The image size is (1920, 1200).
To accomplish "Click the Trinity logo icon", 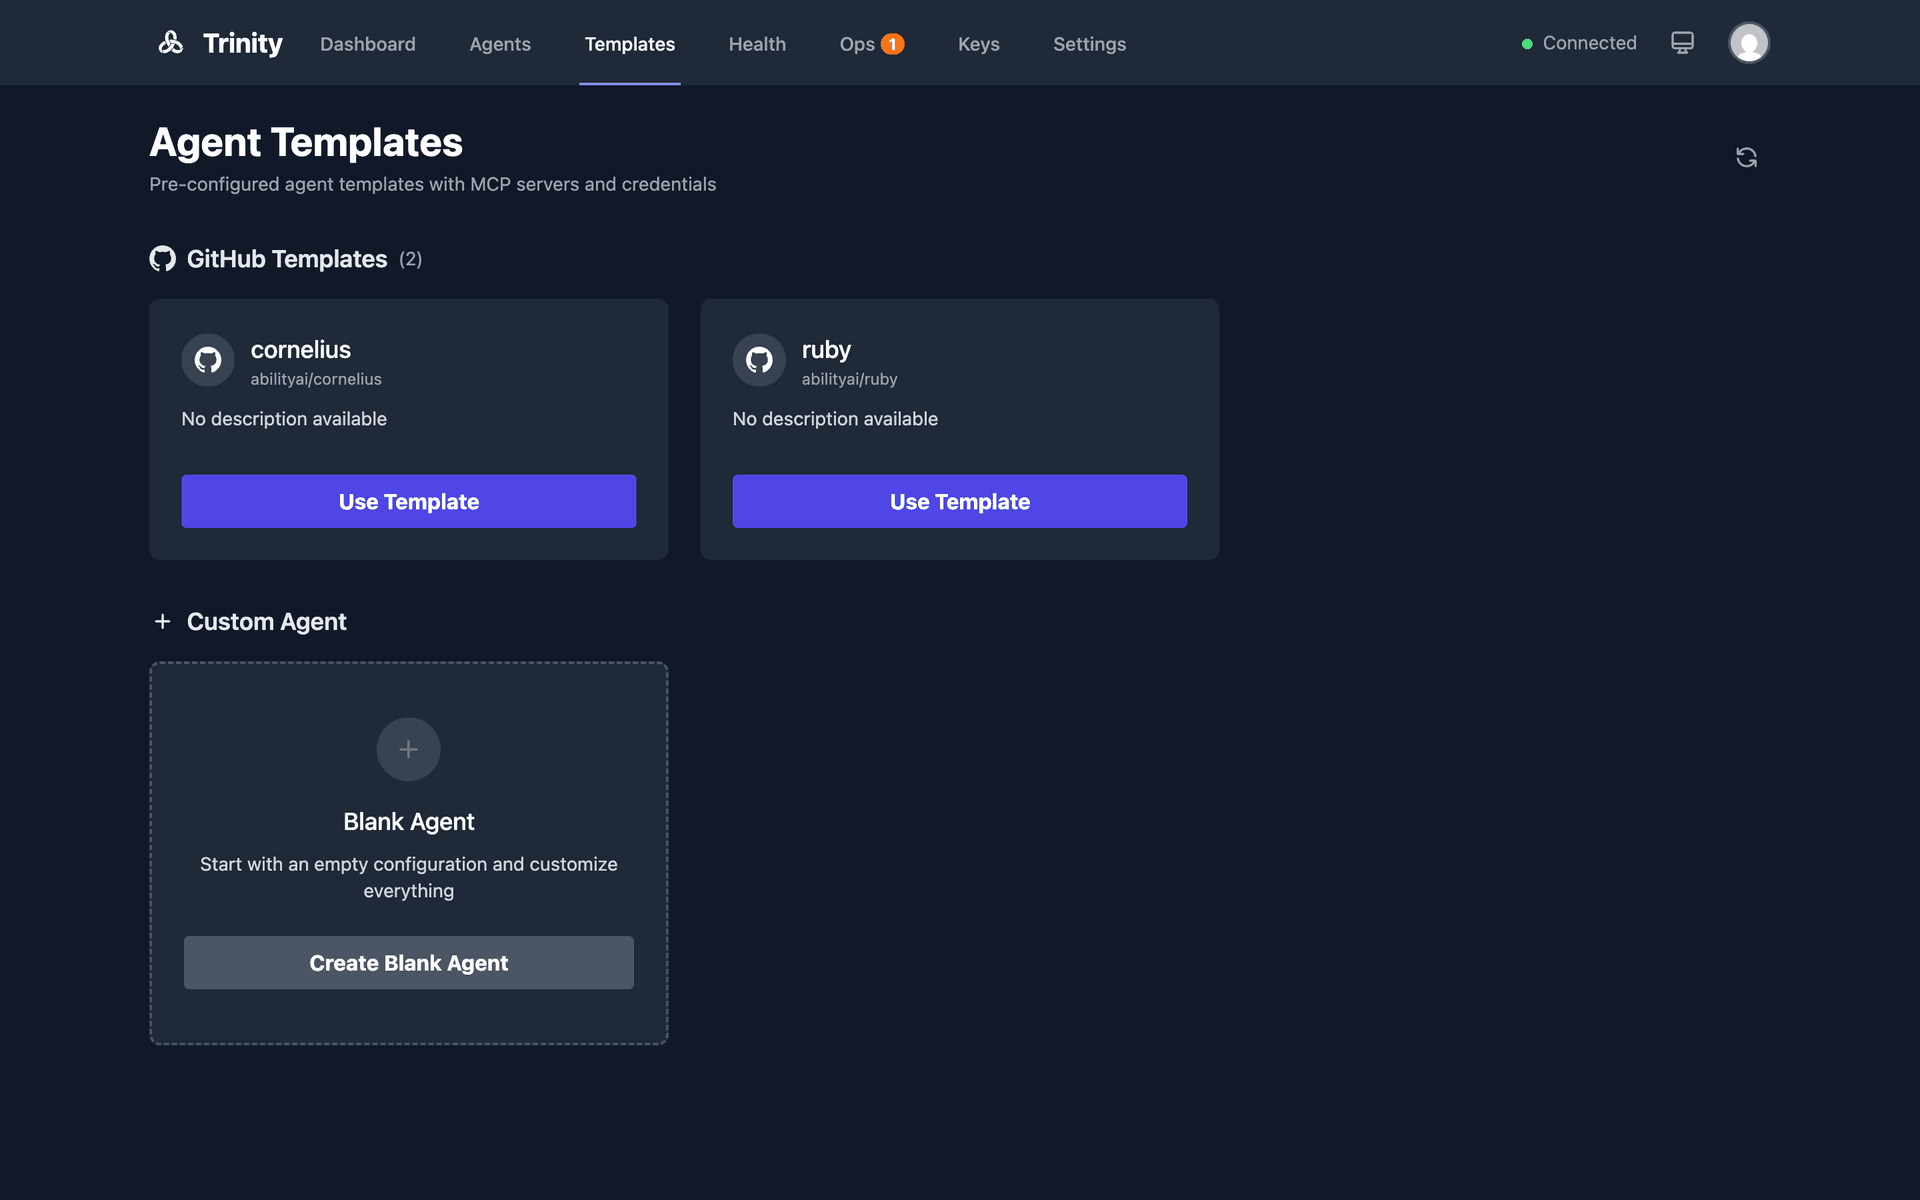I will pyautogui.click(x=171, y=42).
